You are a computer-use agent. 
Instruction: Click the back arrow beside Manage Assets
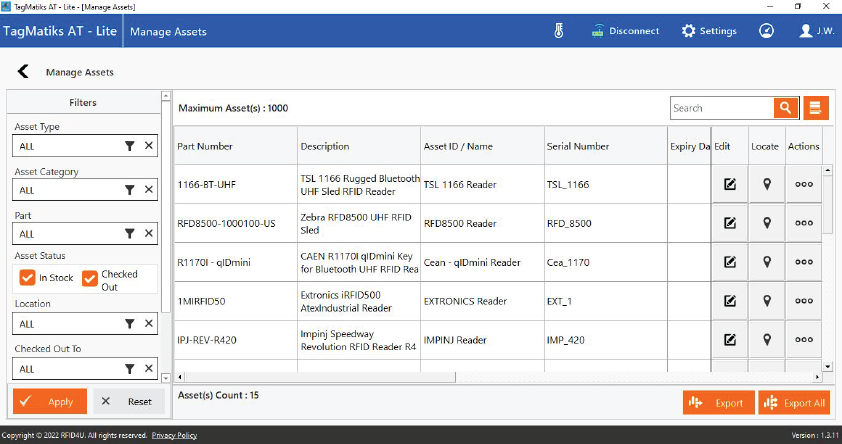pyautogui.click(x=23, y=72)
